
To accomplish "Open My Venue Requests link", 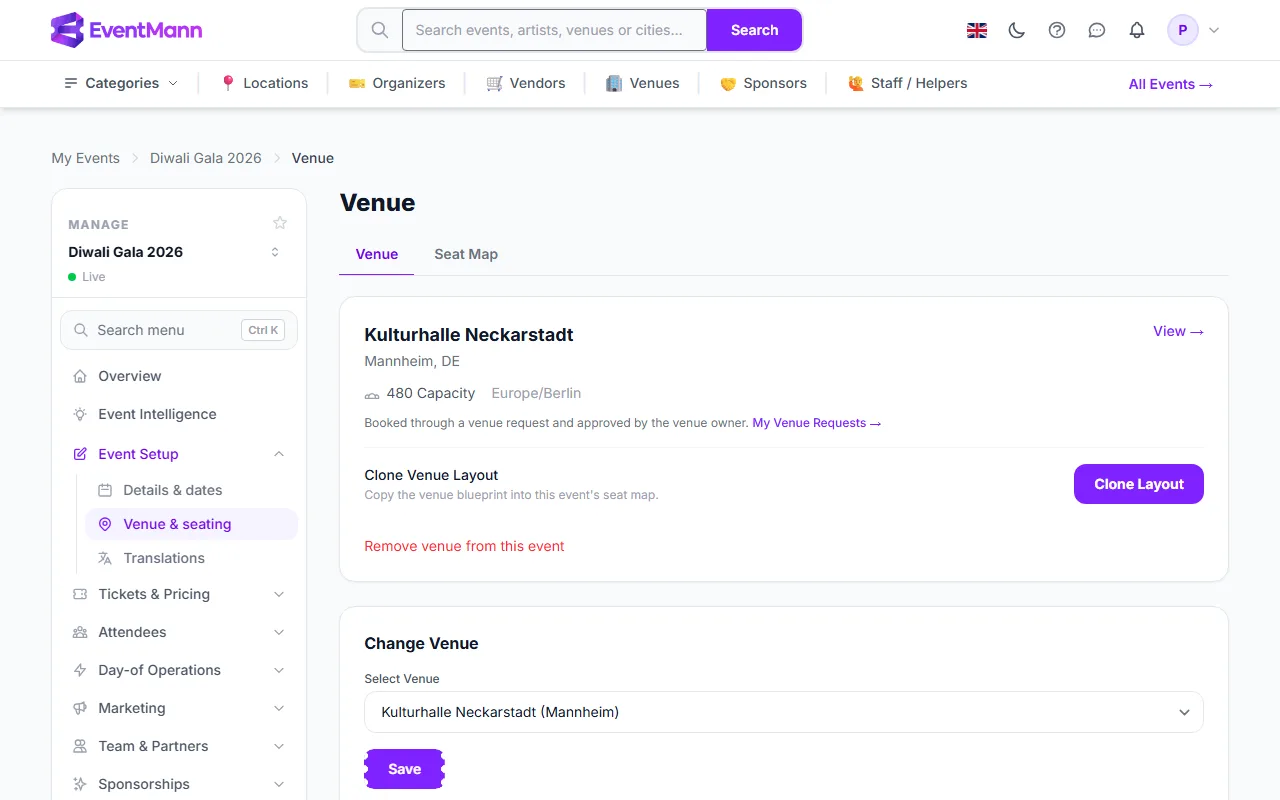I will coord(817,423).
